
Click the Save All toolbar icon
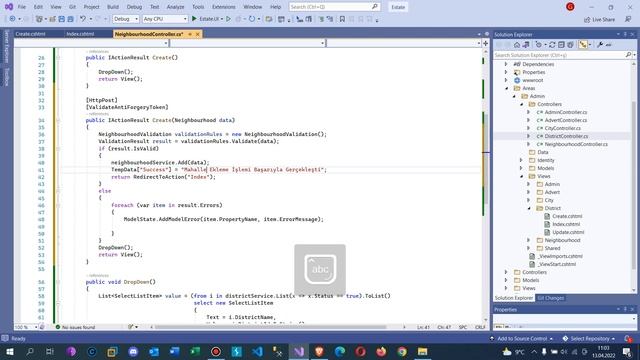coord(70,19)
